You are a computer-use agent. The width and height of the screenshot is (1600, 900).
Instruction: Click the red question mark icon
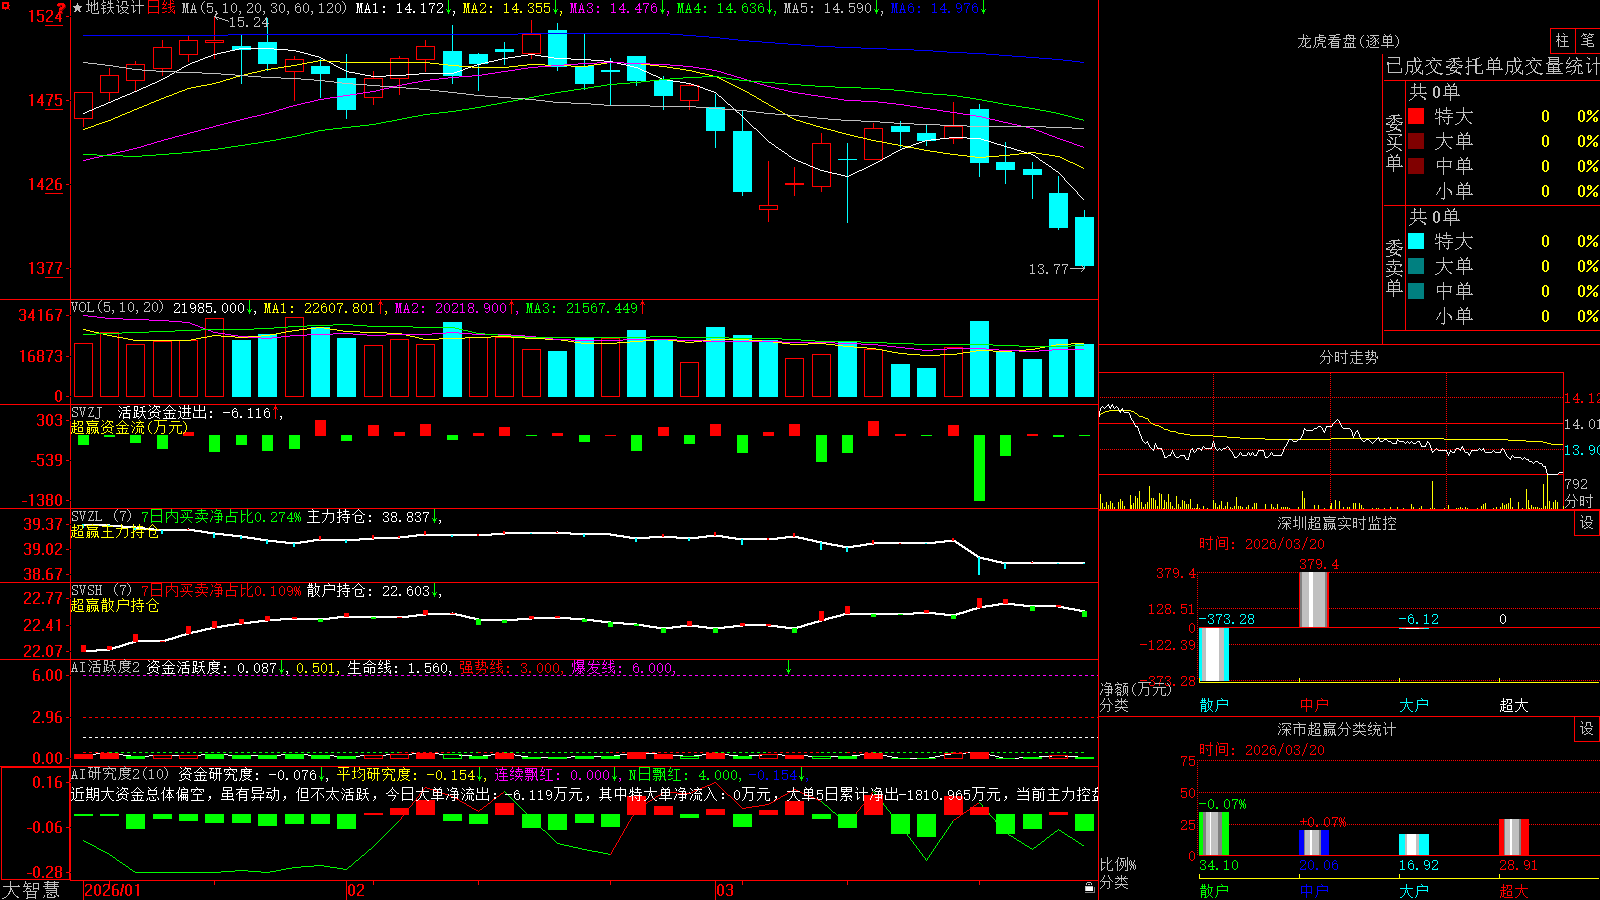(61, 8)
